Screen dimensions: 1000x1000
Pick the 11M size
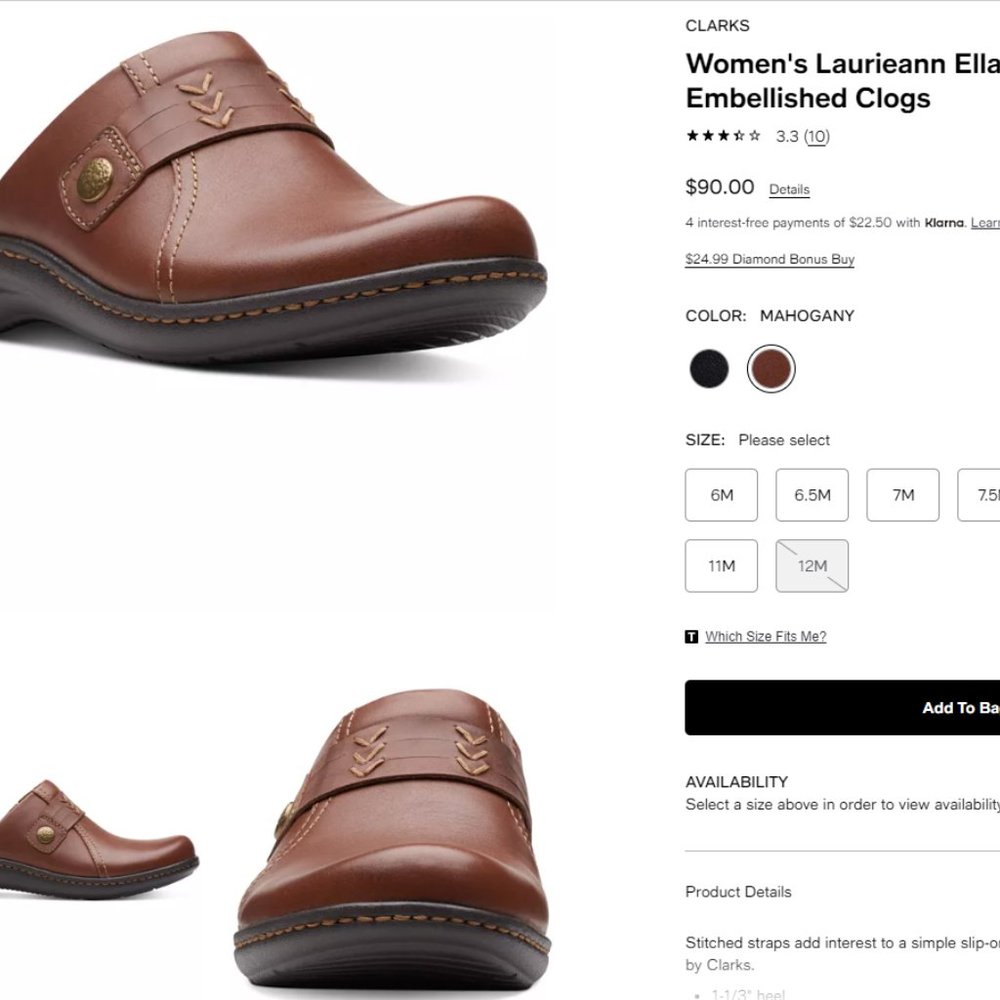click(x=721, y=566)
